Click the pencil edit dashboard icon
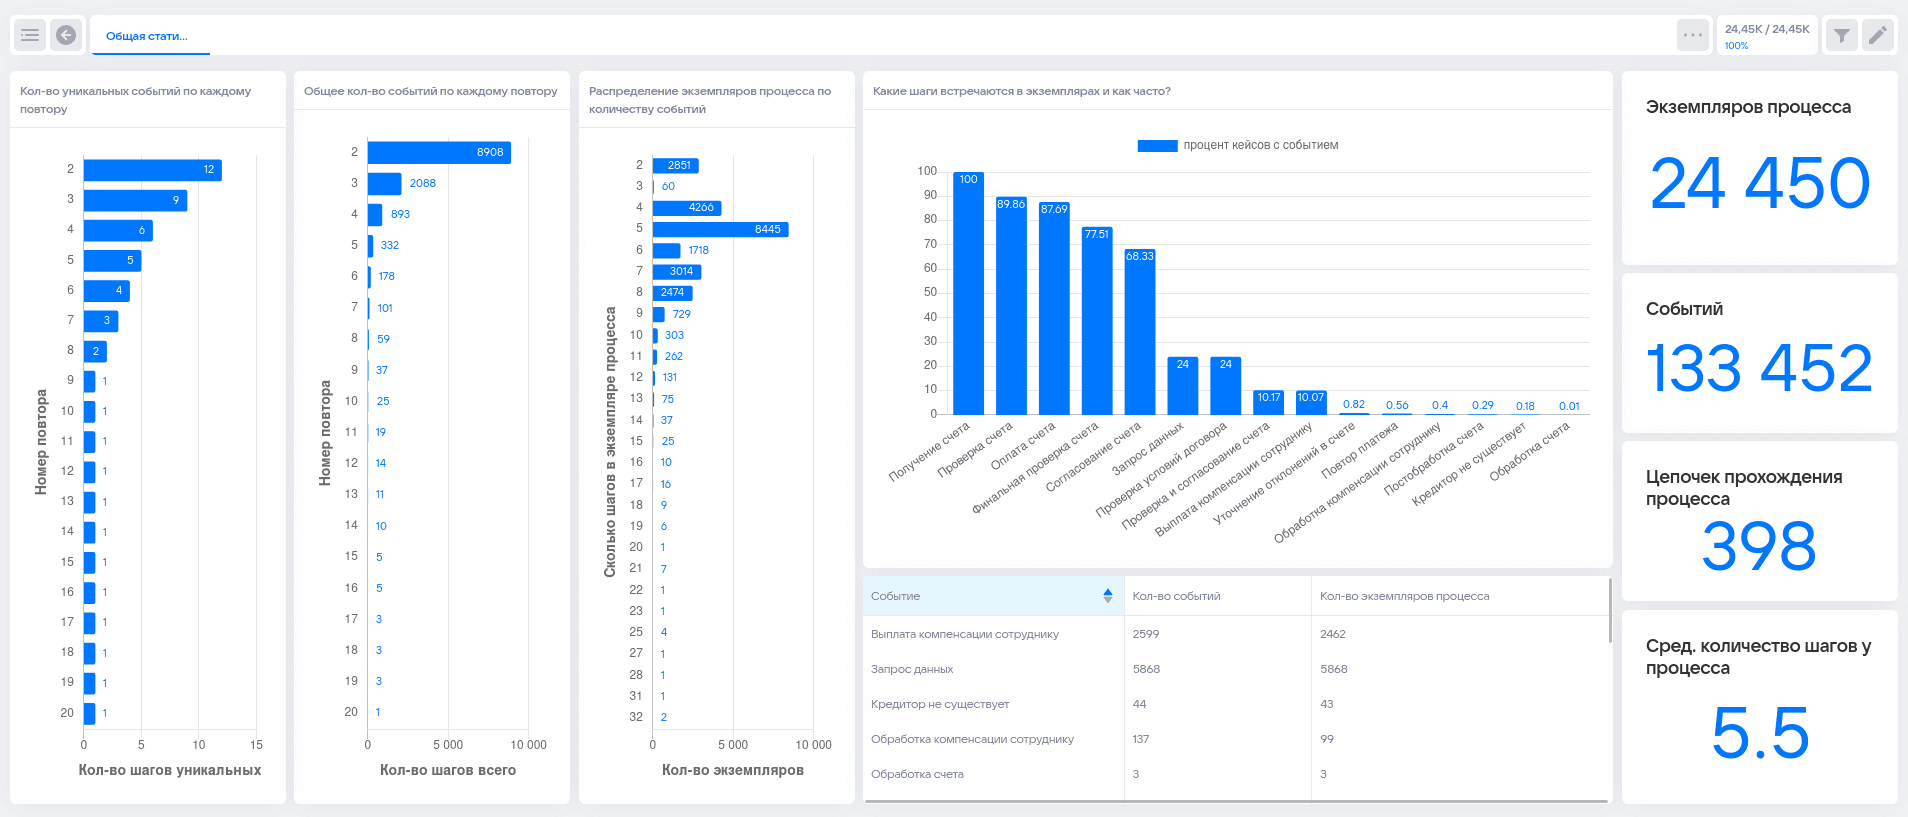Viewport: 1908px width, 817px height. 1878,35
